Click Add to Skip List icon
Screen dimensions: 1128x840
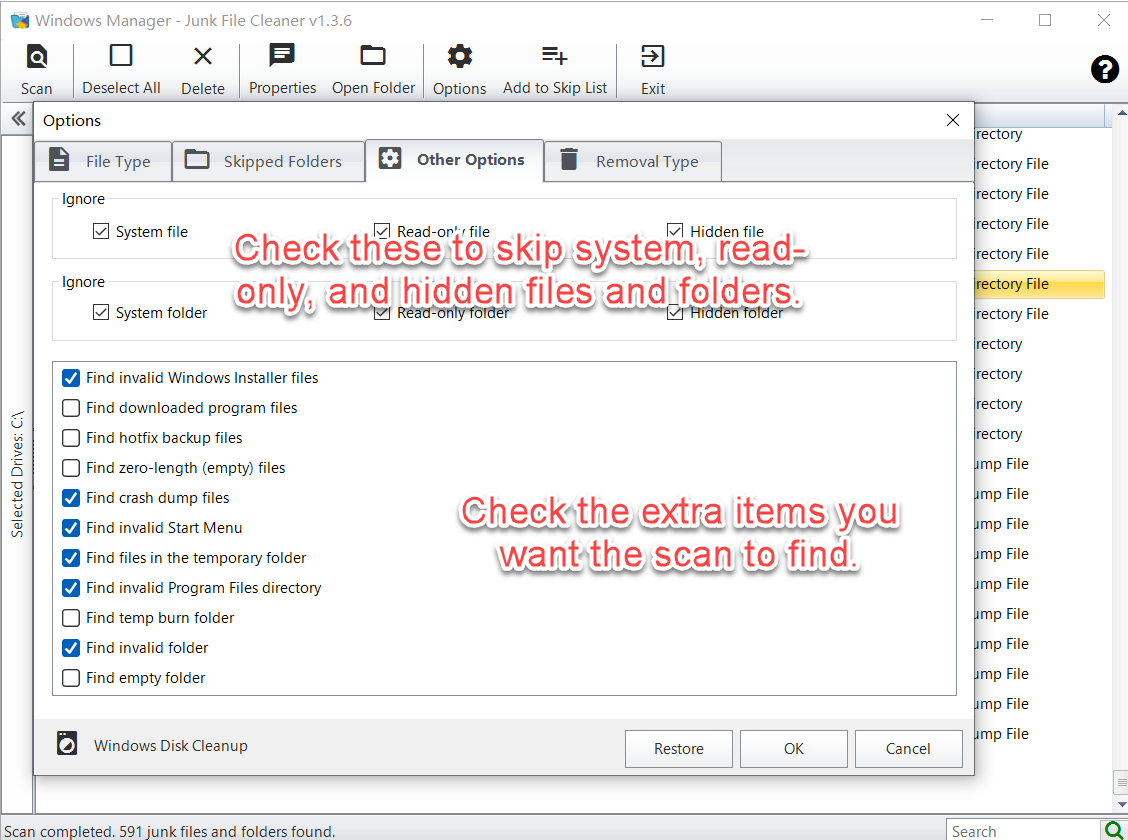point(555,55)
